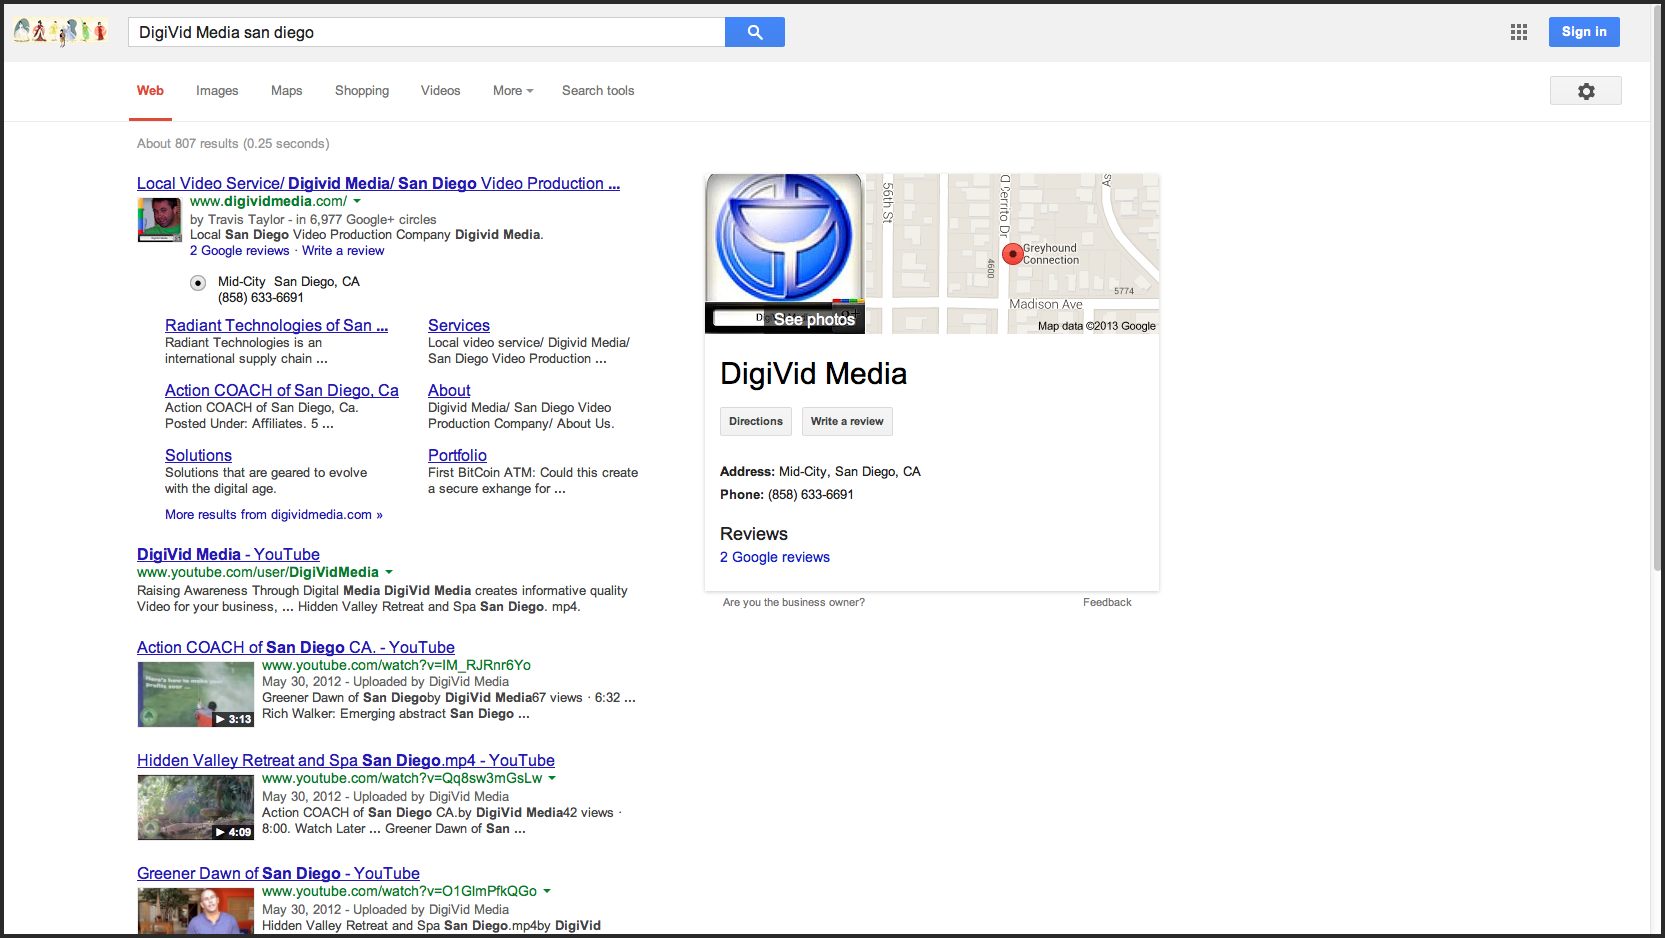The width and height of the screenshot is (1665, 938).
Task: Click Travis Taylor author photo thumbnail
Action: pyautogui.click(x=159, y=220)
